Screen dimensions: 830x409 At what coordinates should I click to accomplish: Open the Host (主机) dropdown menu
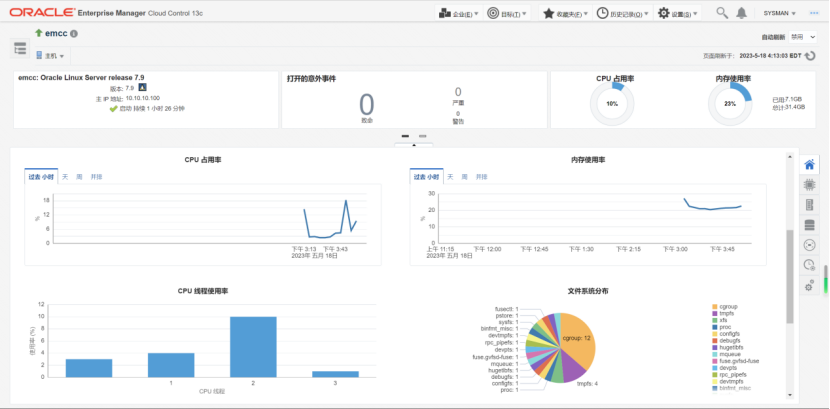click(x=50, y=56)
